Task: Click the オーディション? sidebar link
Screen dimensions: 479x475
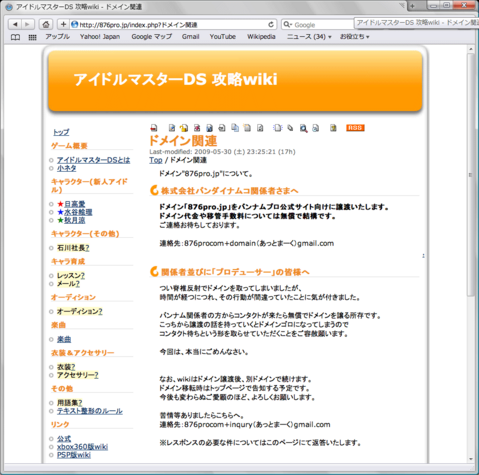Action: 80,312
